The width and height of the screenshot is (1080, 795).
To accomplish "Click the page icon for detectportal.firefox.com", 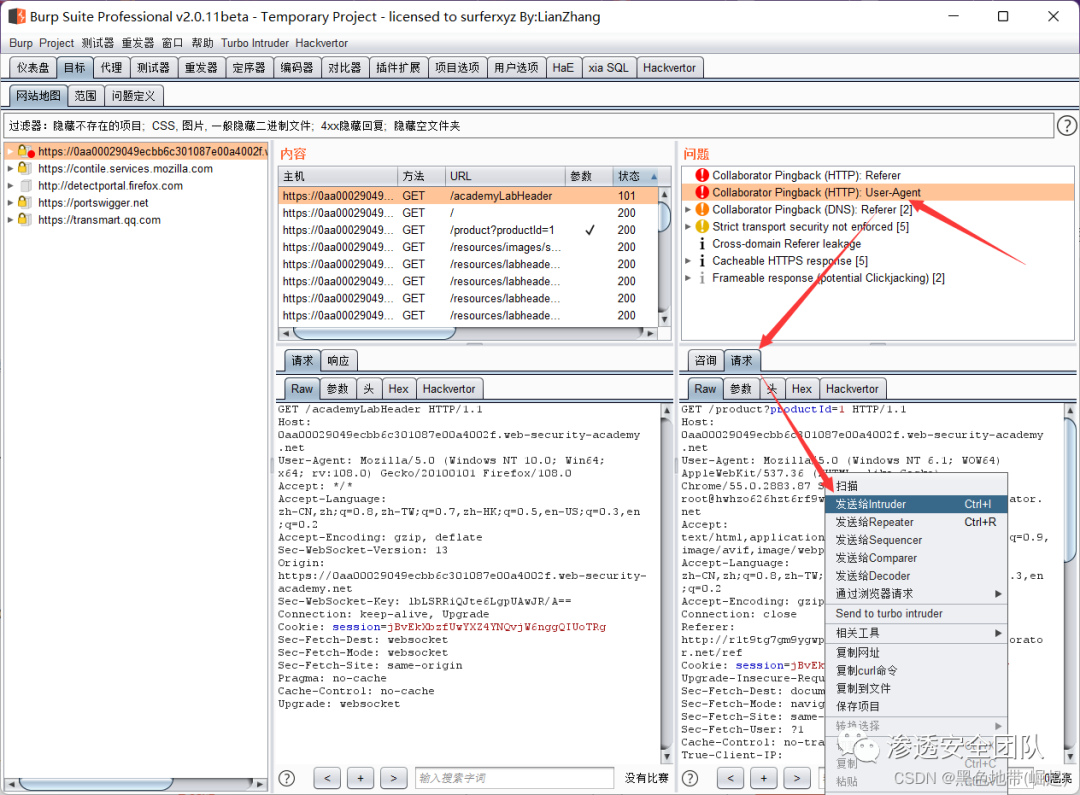I will tap(26, 185).
